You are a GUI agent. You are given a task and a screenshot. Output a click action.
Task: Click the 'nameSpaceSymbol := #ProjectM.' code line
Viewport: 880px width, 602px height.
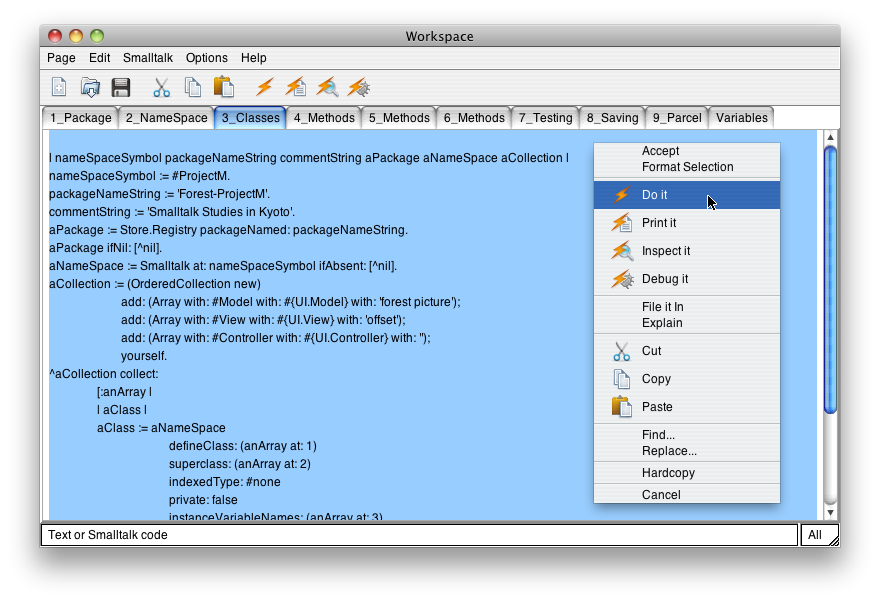tap(139, 176)
